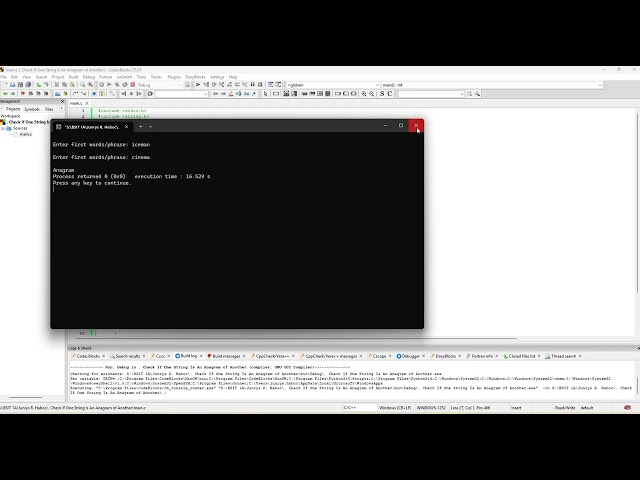Click the Run program play icon
Viewport: 640px width, 480px height.
click(x=109, y=84)
